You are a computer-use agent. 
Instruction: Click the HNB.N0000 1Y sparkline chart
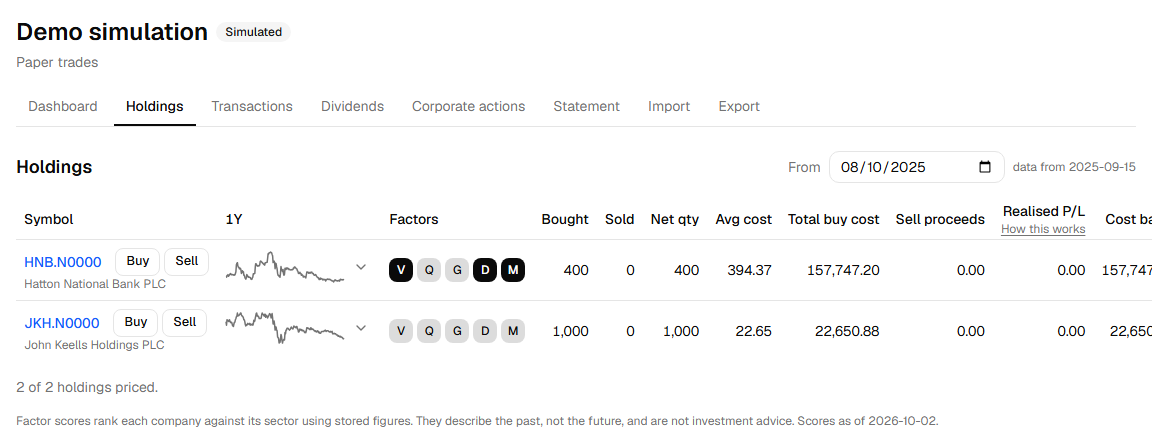(x=285, y=268)
